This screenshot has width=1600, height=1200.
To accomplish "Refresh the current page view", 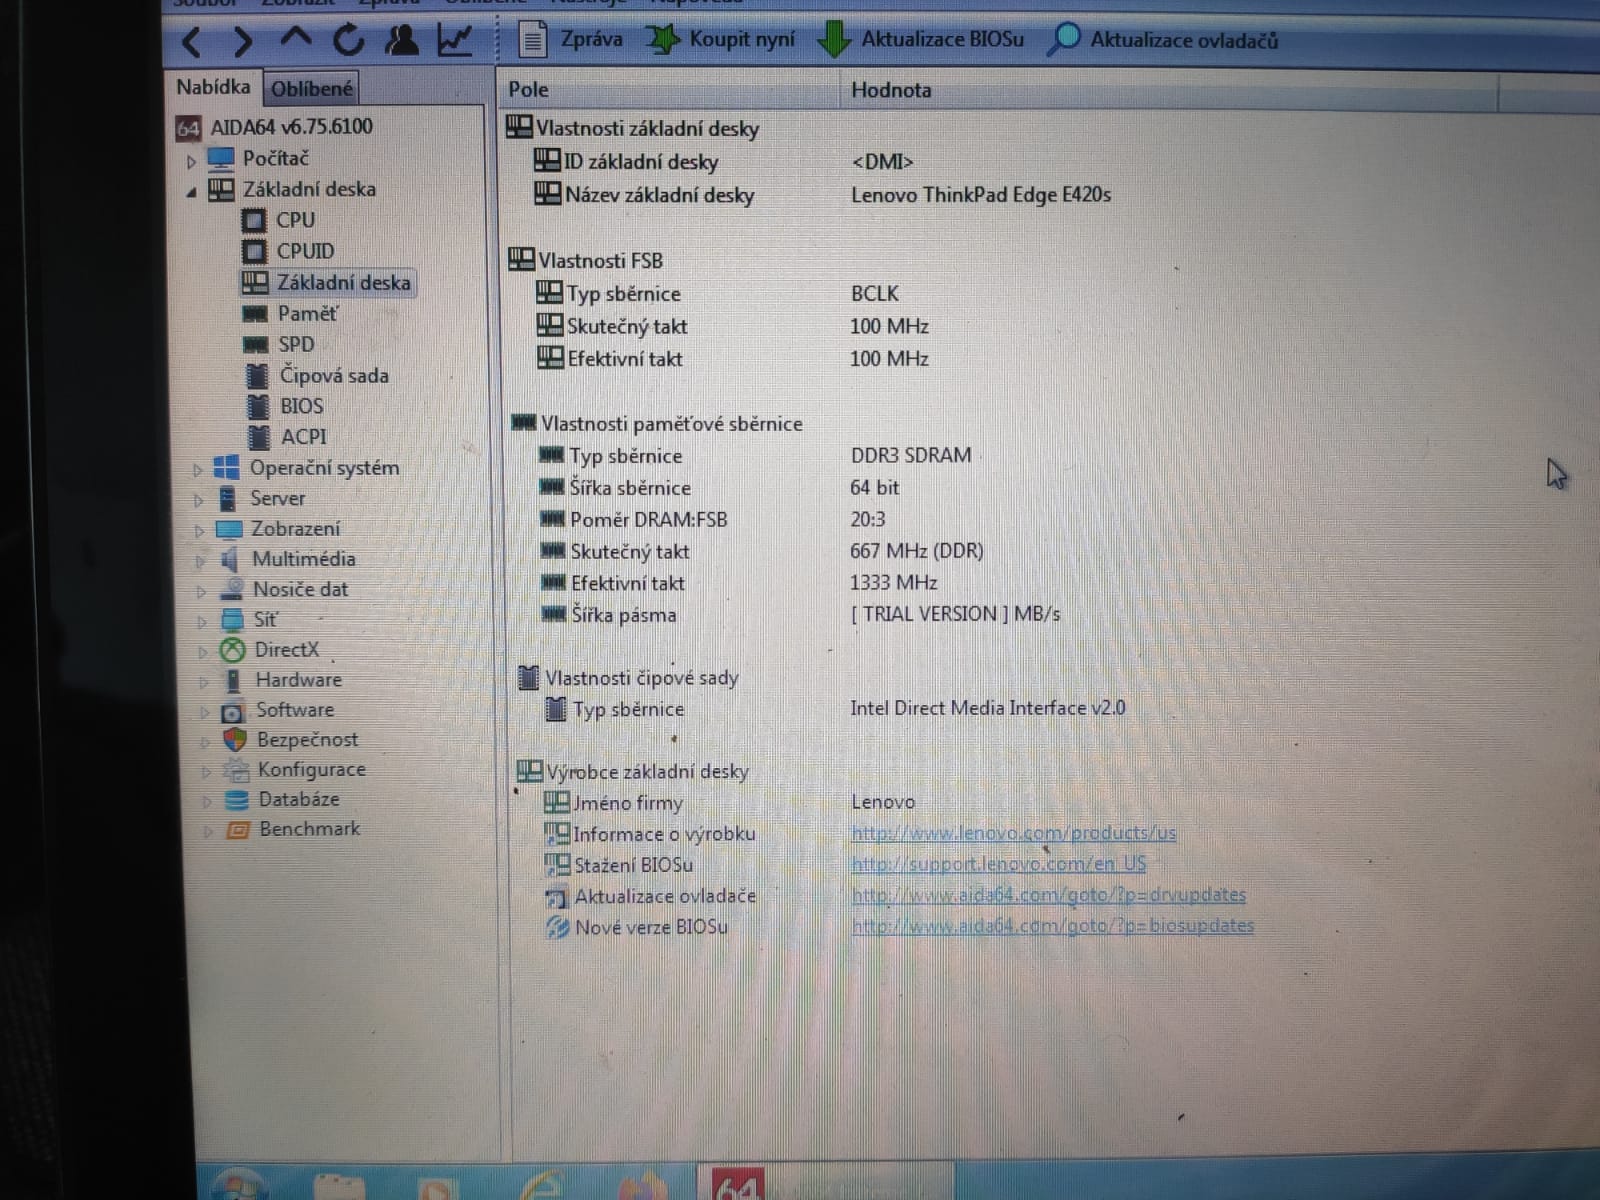I will 348,40.
